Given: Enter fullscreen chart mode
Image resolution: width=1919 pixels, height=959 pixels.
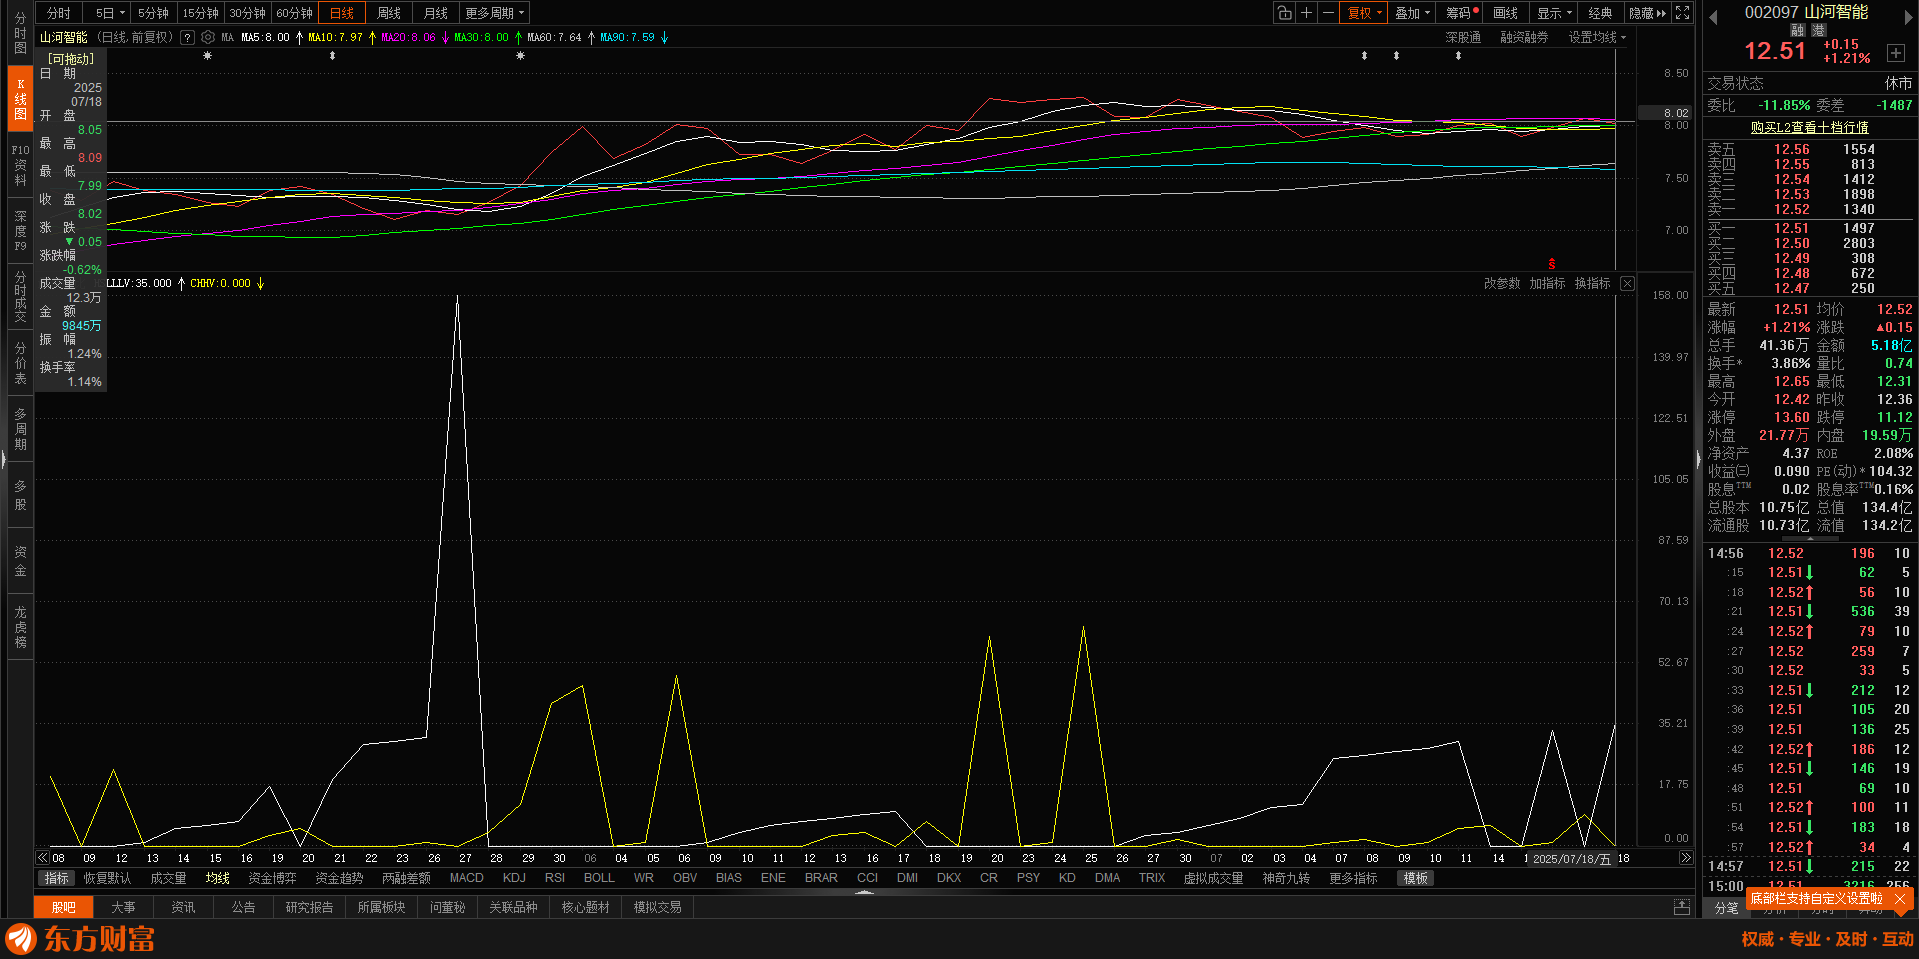Looking at the screenshot, I should [x=1683, y=13].
